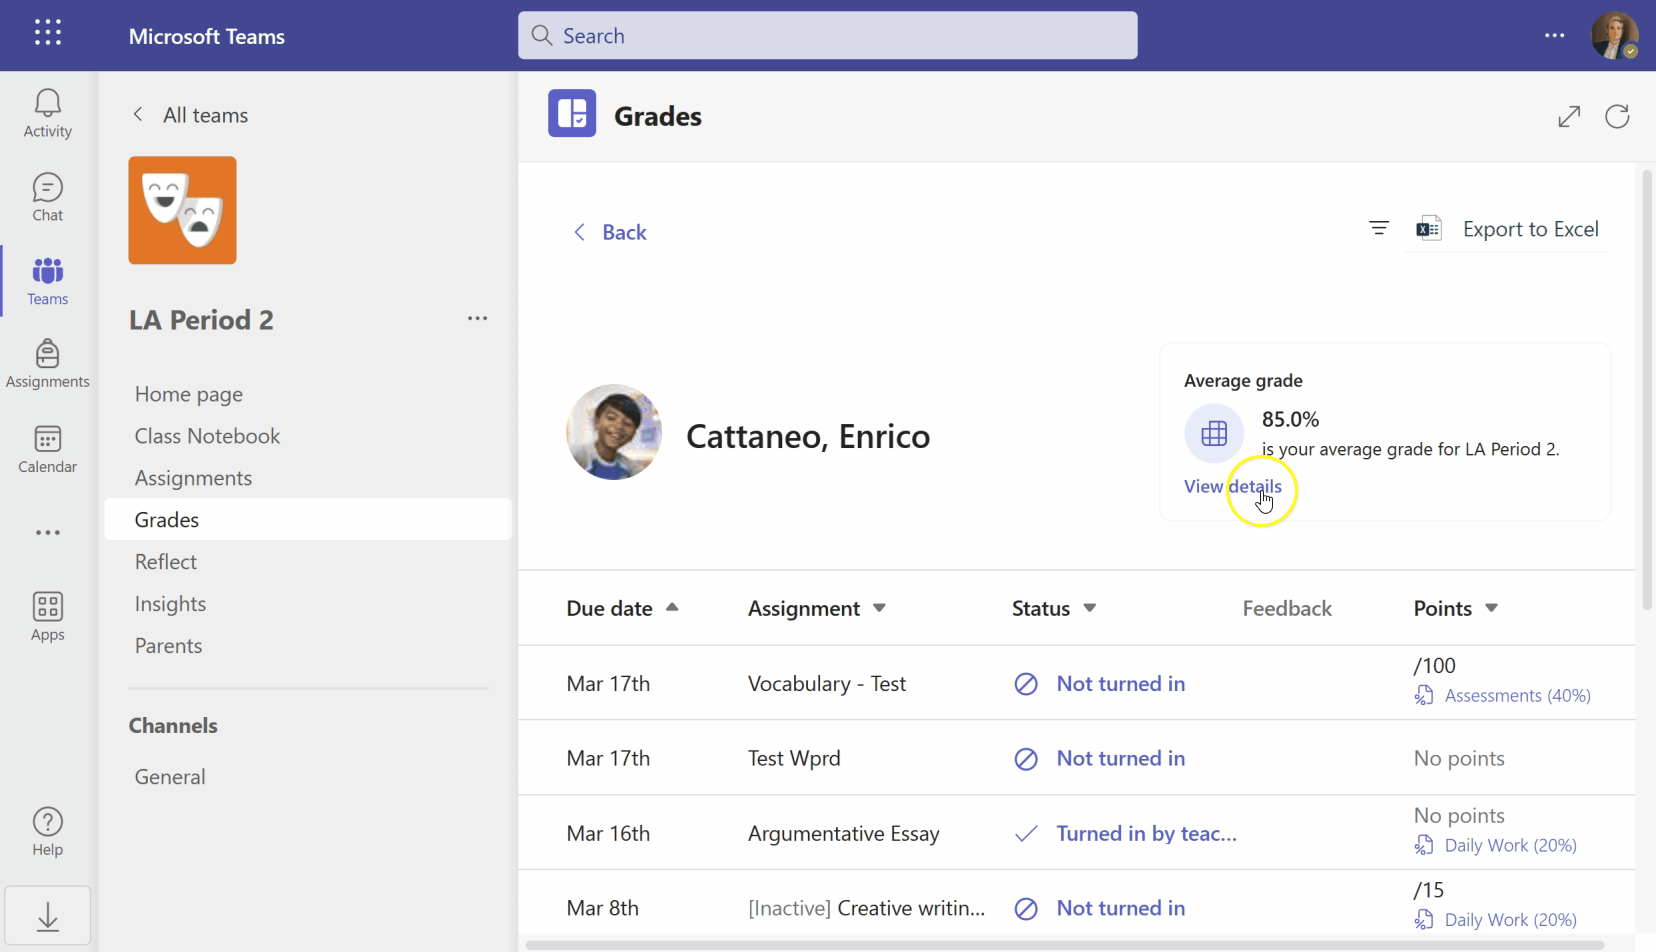1656x952 pixels.
Task: Open the Status column dropdown
Action: click(1090, 608)
